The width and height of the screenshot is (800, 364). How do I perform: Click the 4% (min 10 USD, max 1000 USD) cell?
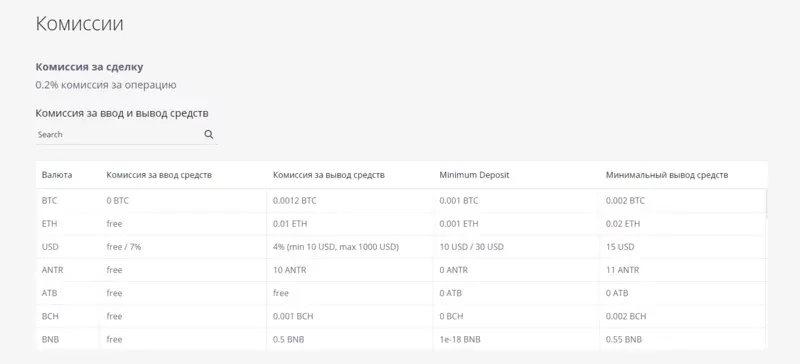(x=336, y=247)
